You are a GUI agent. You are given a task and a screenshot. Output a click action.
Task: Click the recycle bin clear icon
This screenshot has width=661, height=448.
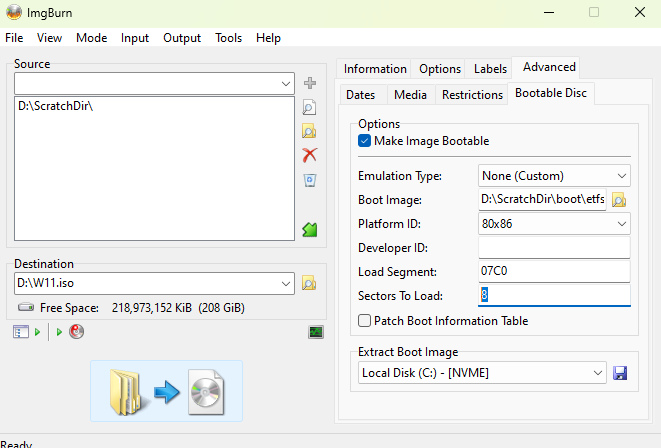[x=310, y=180]
